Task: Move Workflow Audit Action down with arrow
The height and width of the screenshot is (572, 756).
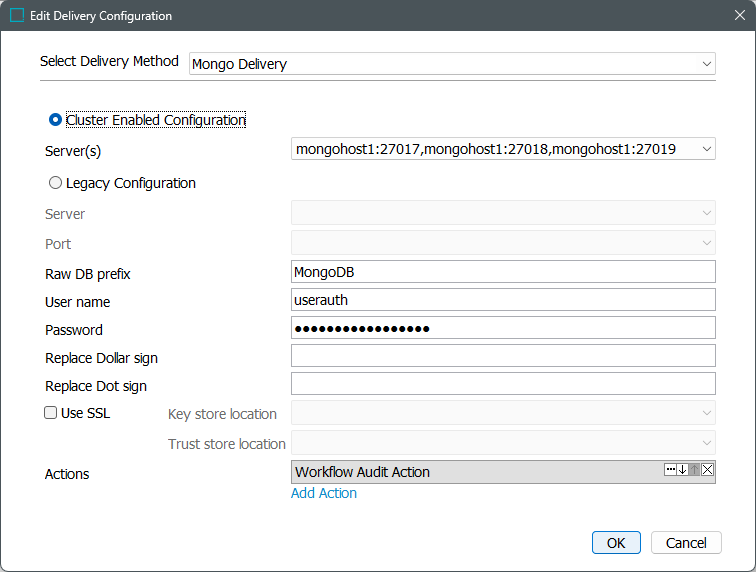Action: (x=682, y=470)
